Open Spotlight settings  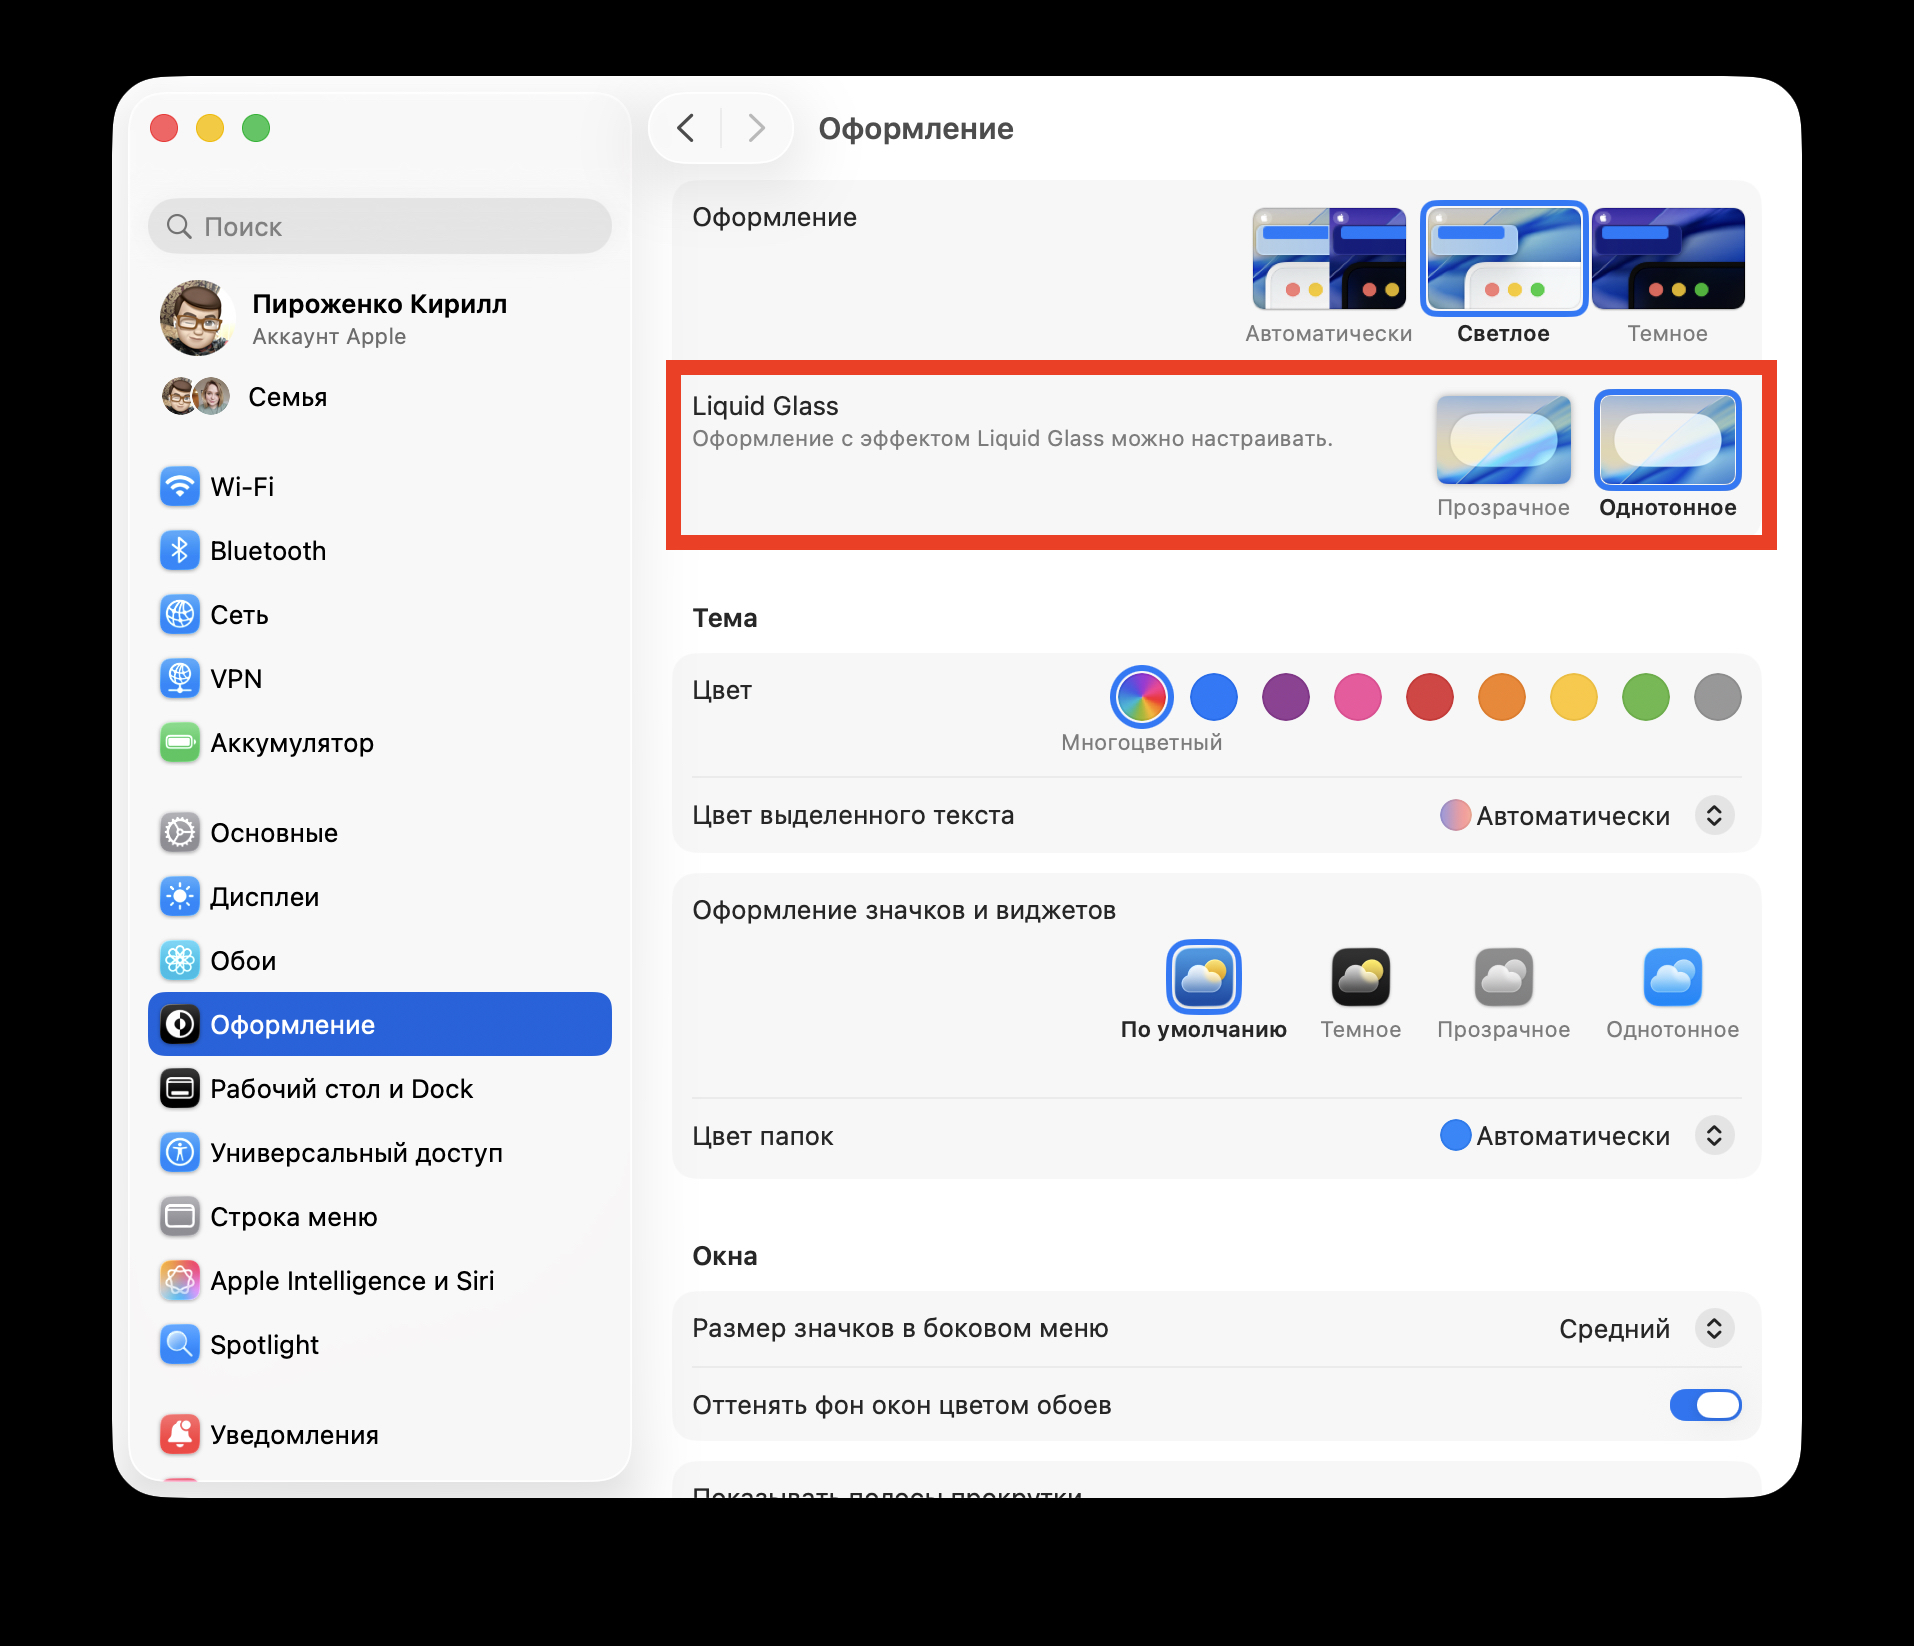click(x=264, y=1345)
